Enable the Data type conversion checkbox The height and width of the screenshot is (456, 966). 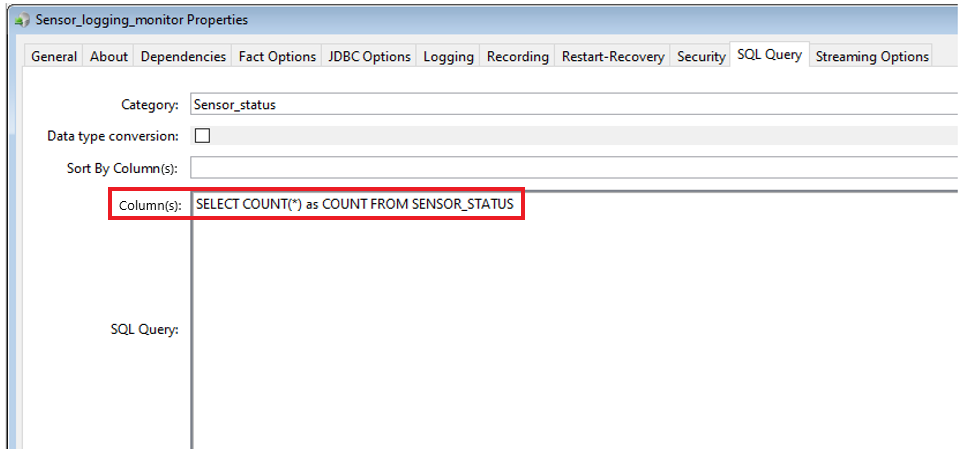point(202,136)
